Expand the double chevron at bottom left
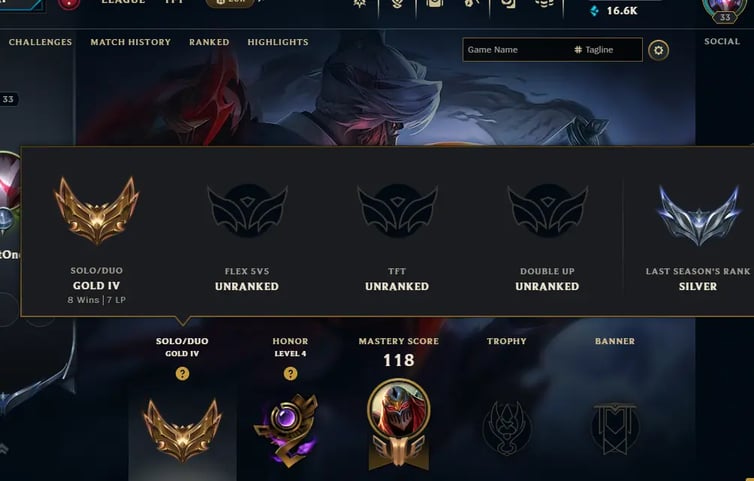The height and width of the screenshot is (481, 754). click(4, 449)
